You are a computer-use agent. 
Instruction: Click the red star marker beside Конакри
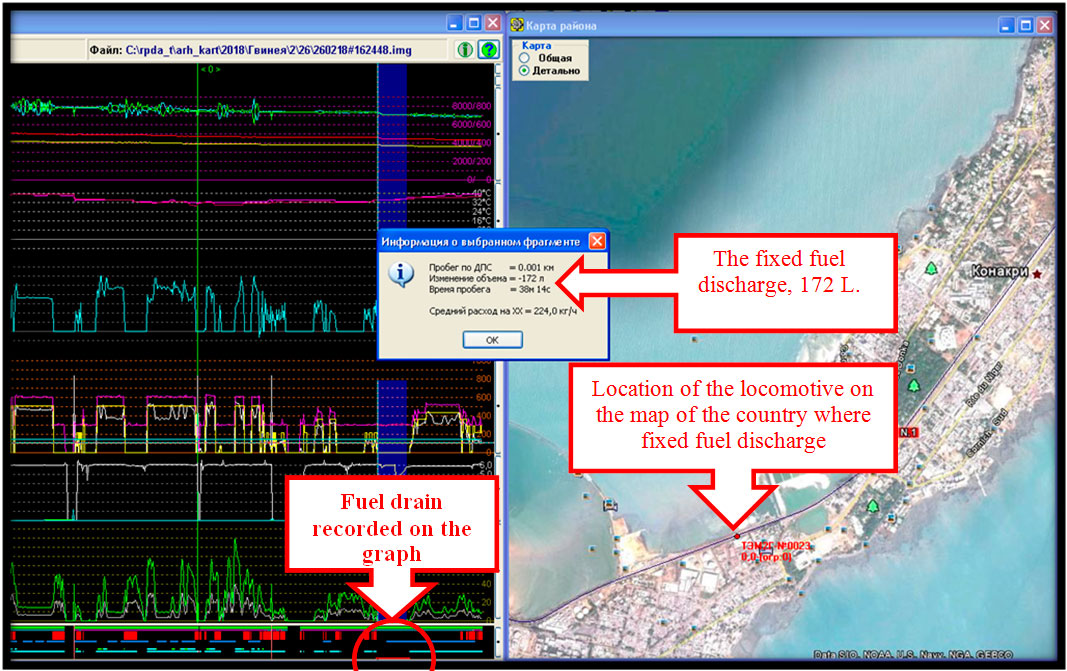(1038, 272)
